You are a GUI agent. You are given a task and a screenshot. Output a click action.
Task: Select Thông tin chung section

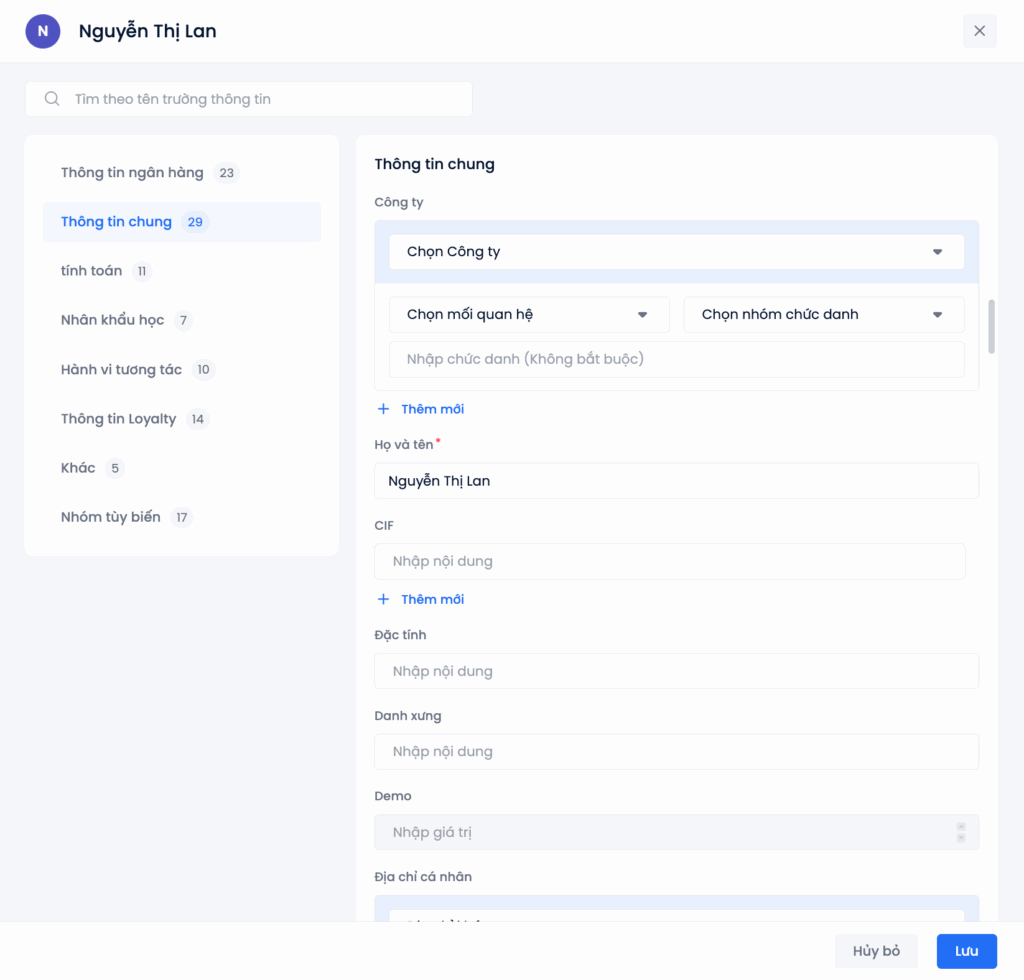point(182,222)
